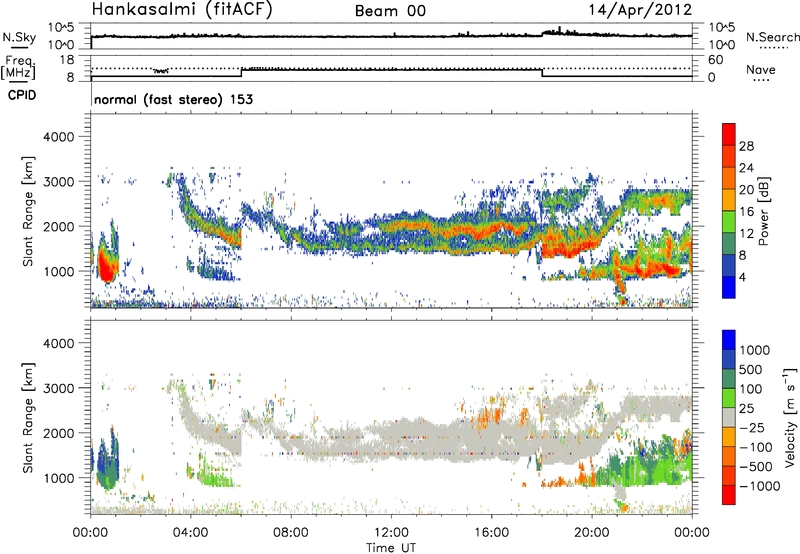The width and height of the screenshot is (800, 554).
Task: Click the red top segment of Power colorbar
Action: point(729,134)
